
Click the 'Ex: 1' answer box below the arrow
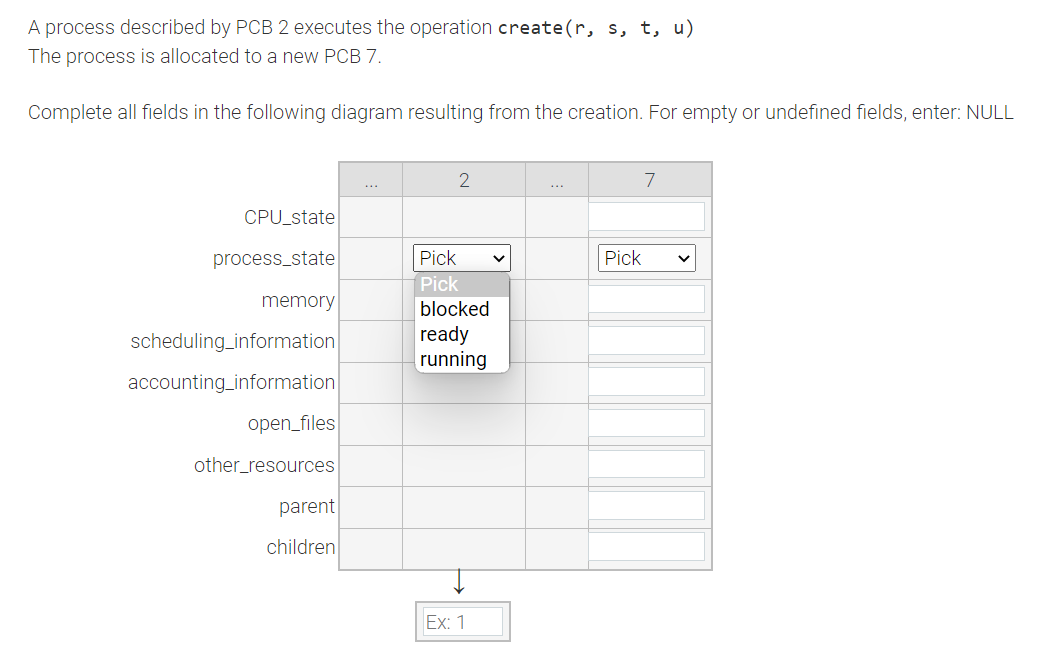(462, 620)
